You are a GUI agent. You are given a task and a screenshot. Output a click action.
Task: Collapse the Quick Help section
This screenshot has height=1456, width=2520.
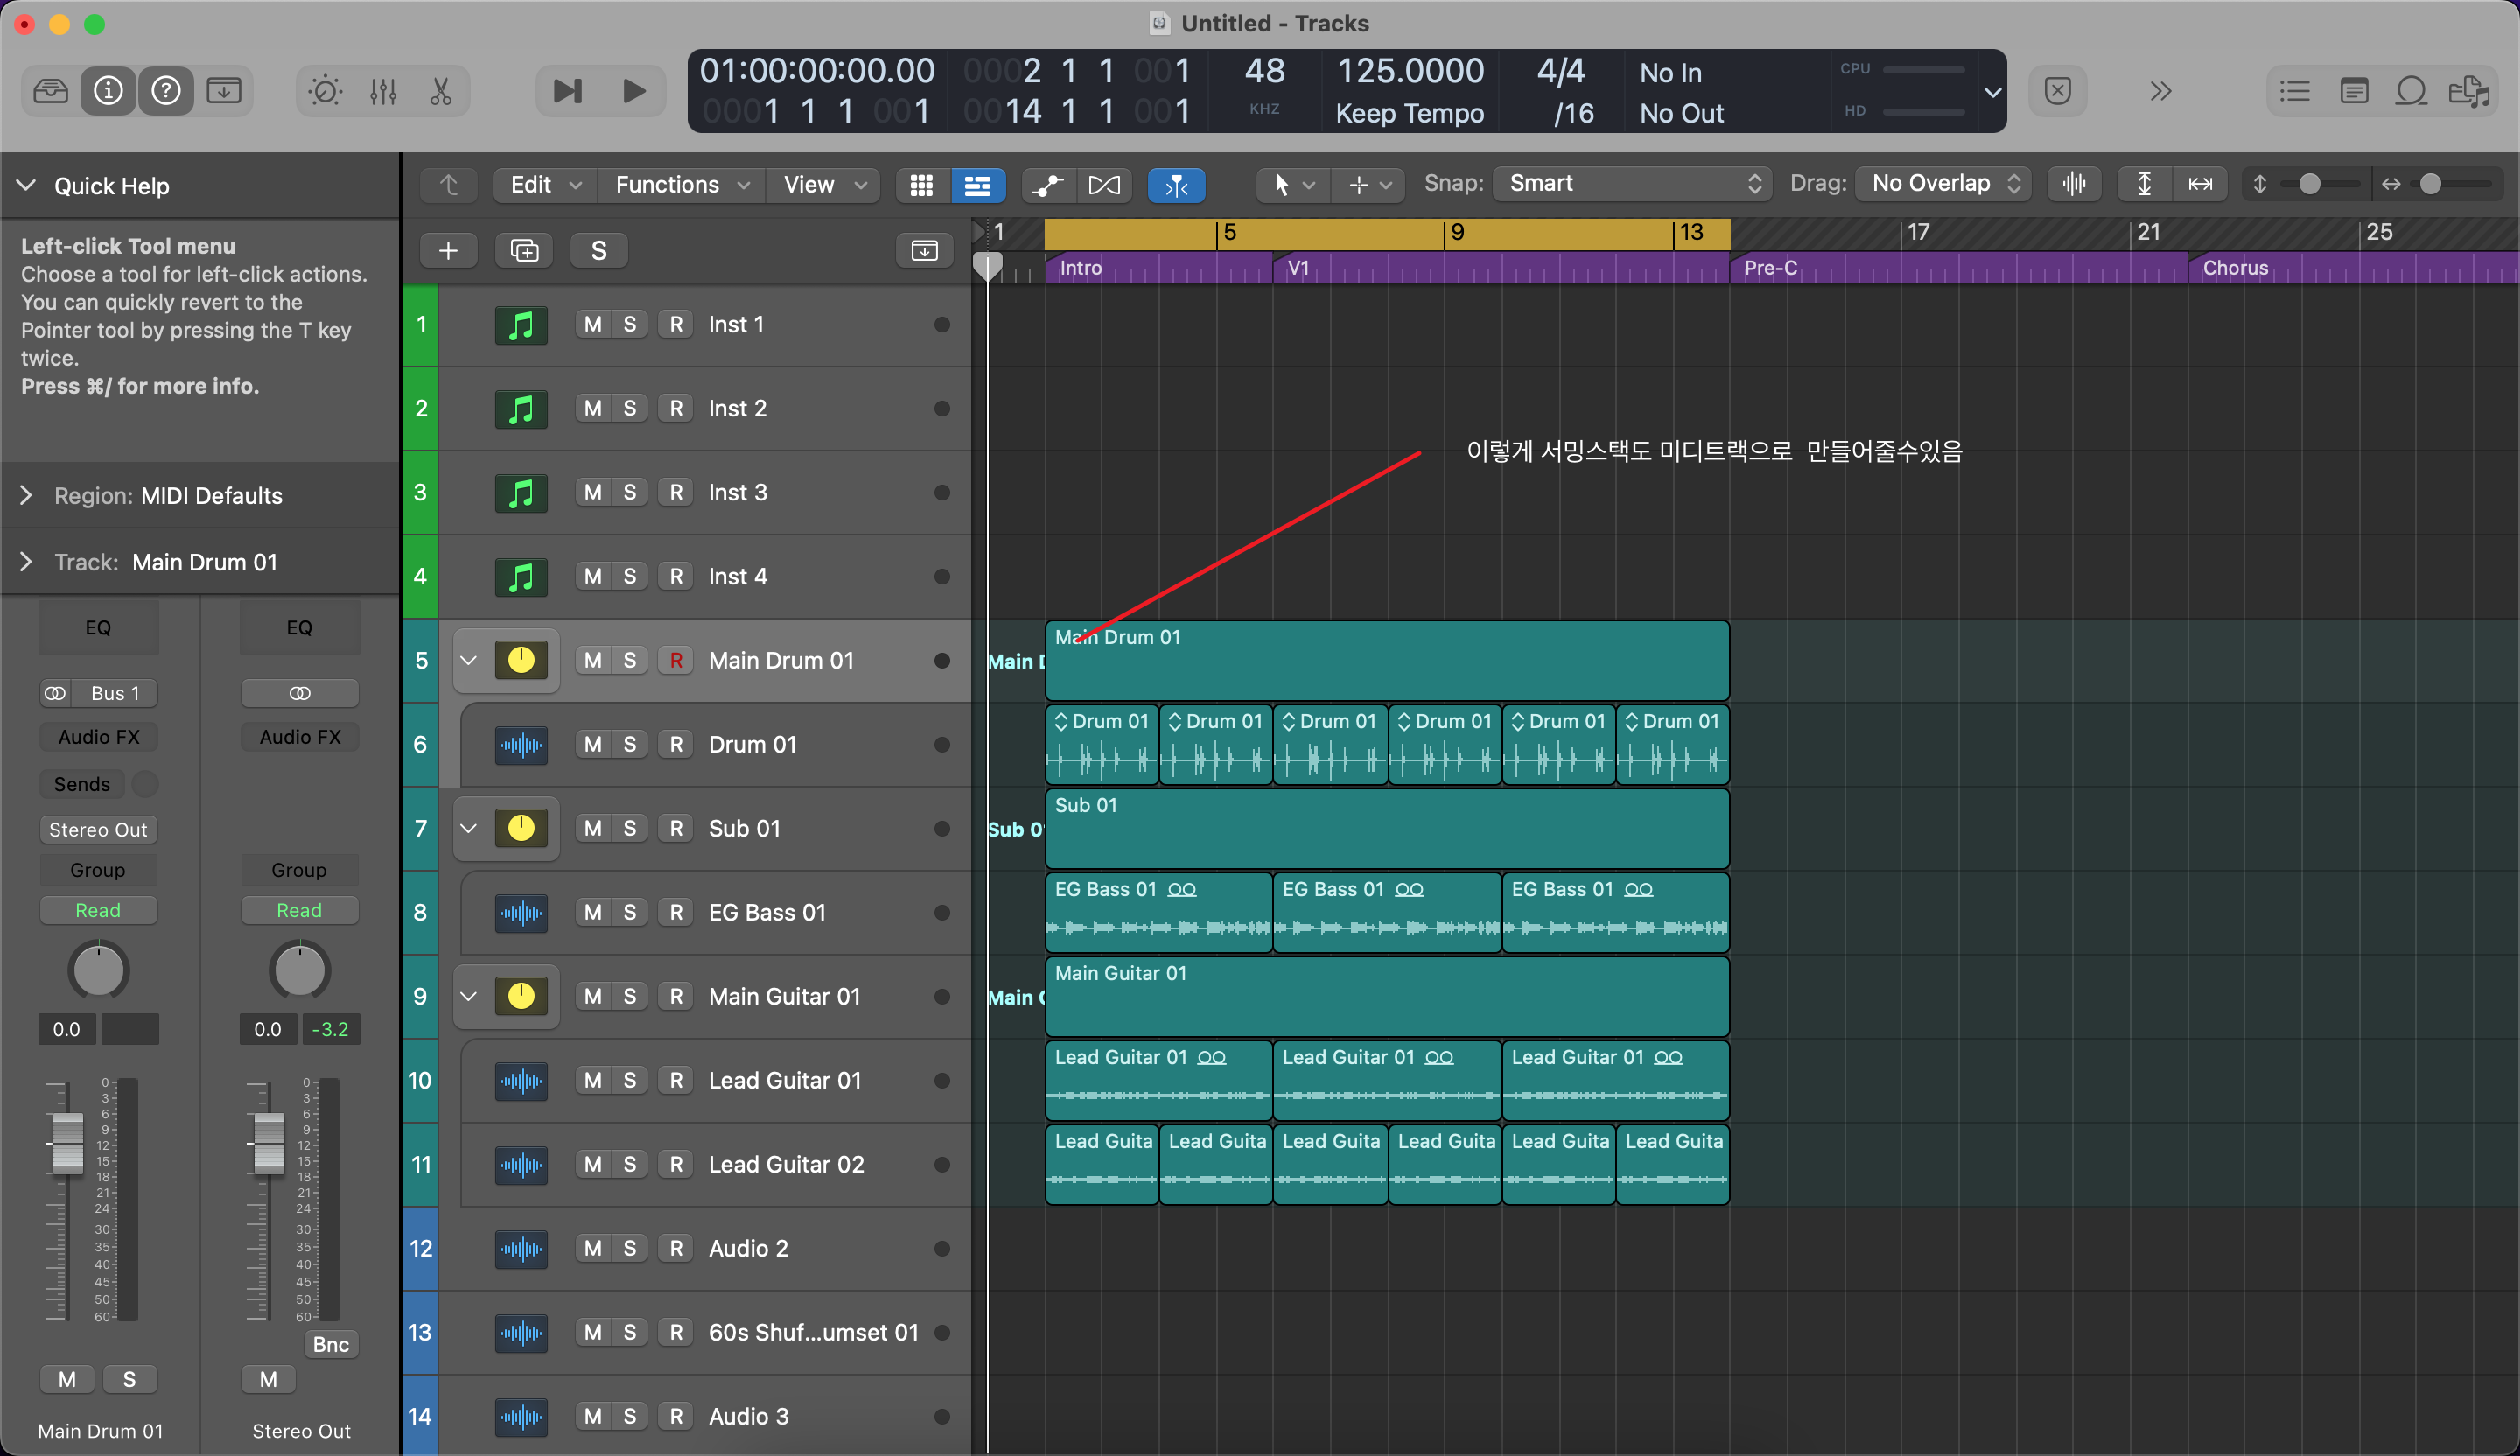(27, 185)
